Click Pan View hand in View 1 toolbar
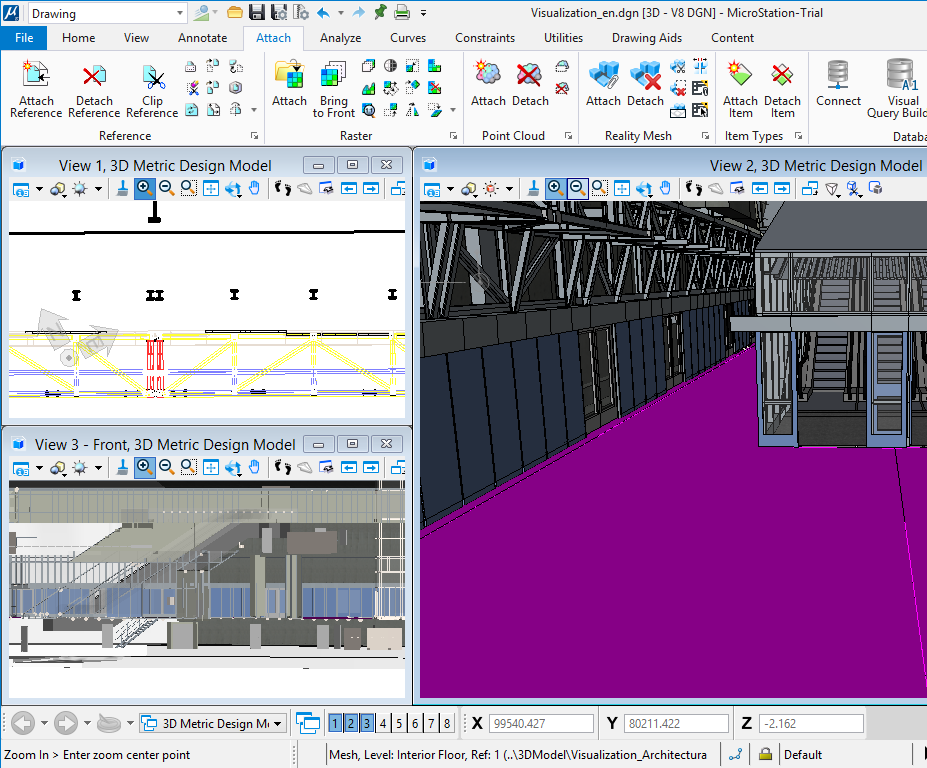 [254, 189]
